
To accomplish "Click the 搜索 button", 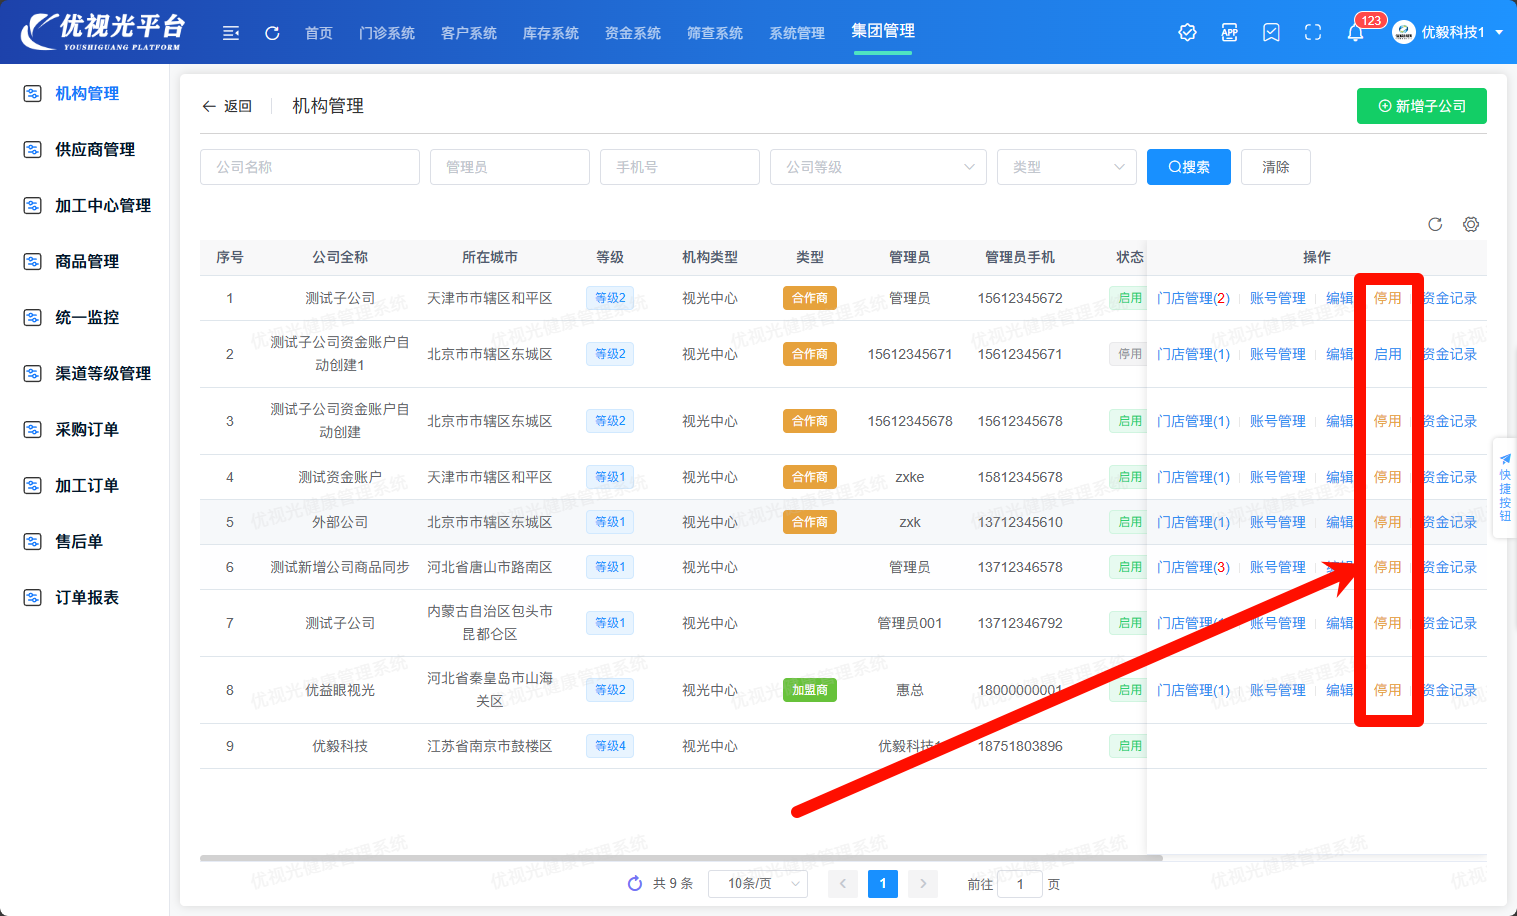I will click(1189, 167).
